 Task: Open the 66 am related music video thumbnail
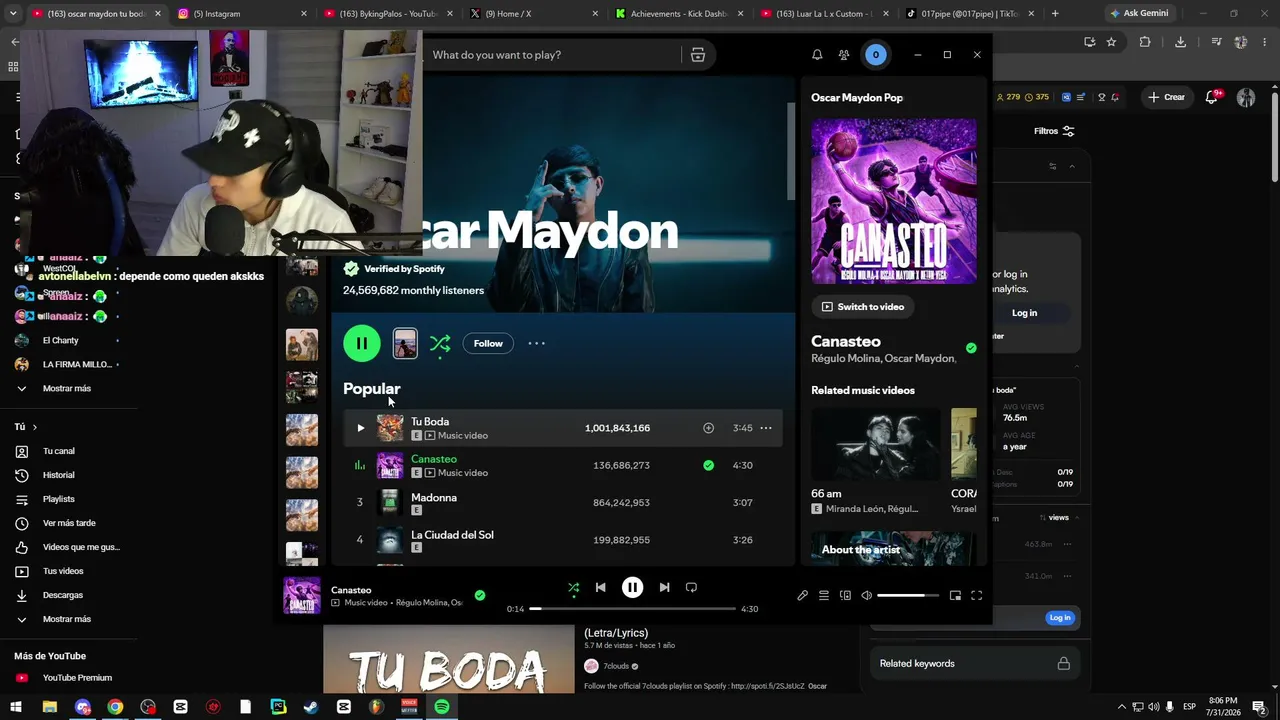(876, 444)
